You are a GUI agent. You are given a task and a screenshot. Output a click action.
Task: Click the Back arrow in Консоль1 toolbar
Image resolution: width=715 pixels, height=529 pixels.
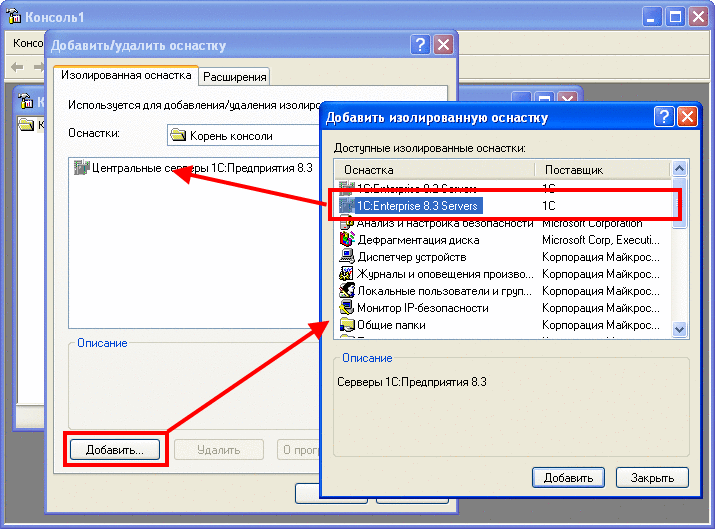tap(17, 67)
